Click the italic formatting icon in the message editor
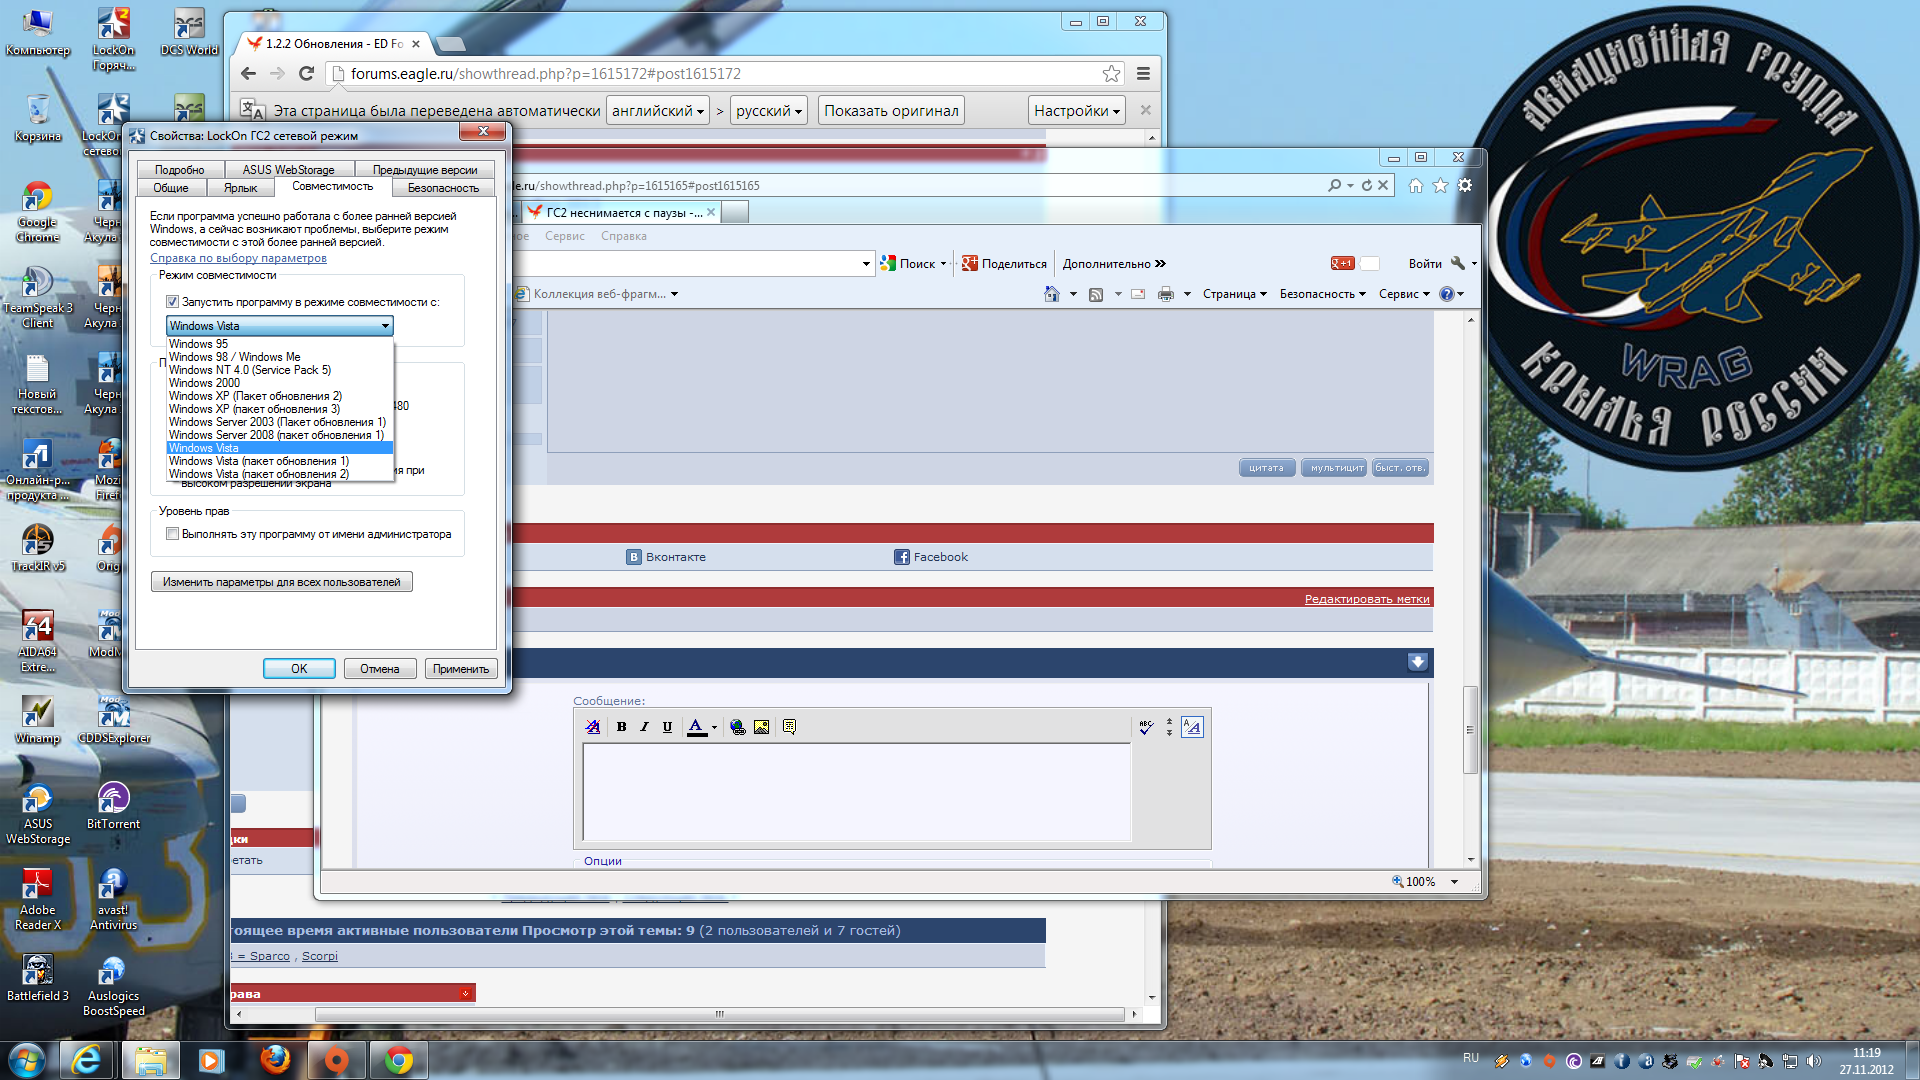1920x1080 pixels. (x=644, y=727)
